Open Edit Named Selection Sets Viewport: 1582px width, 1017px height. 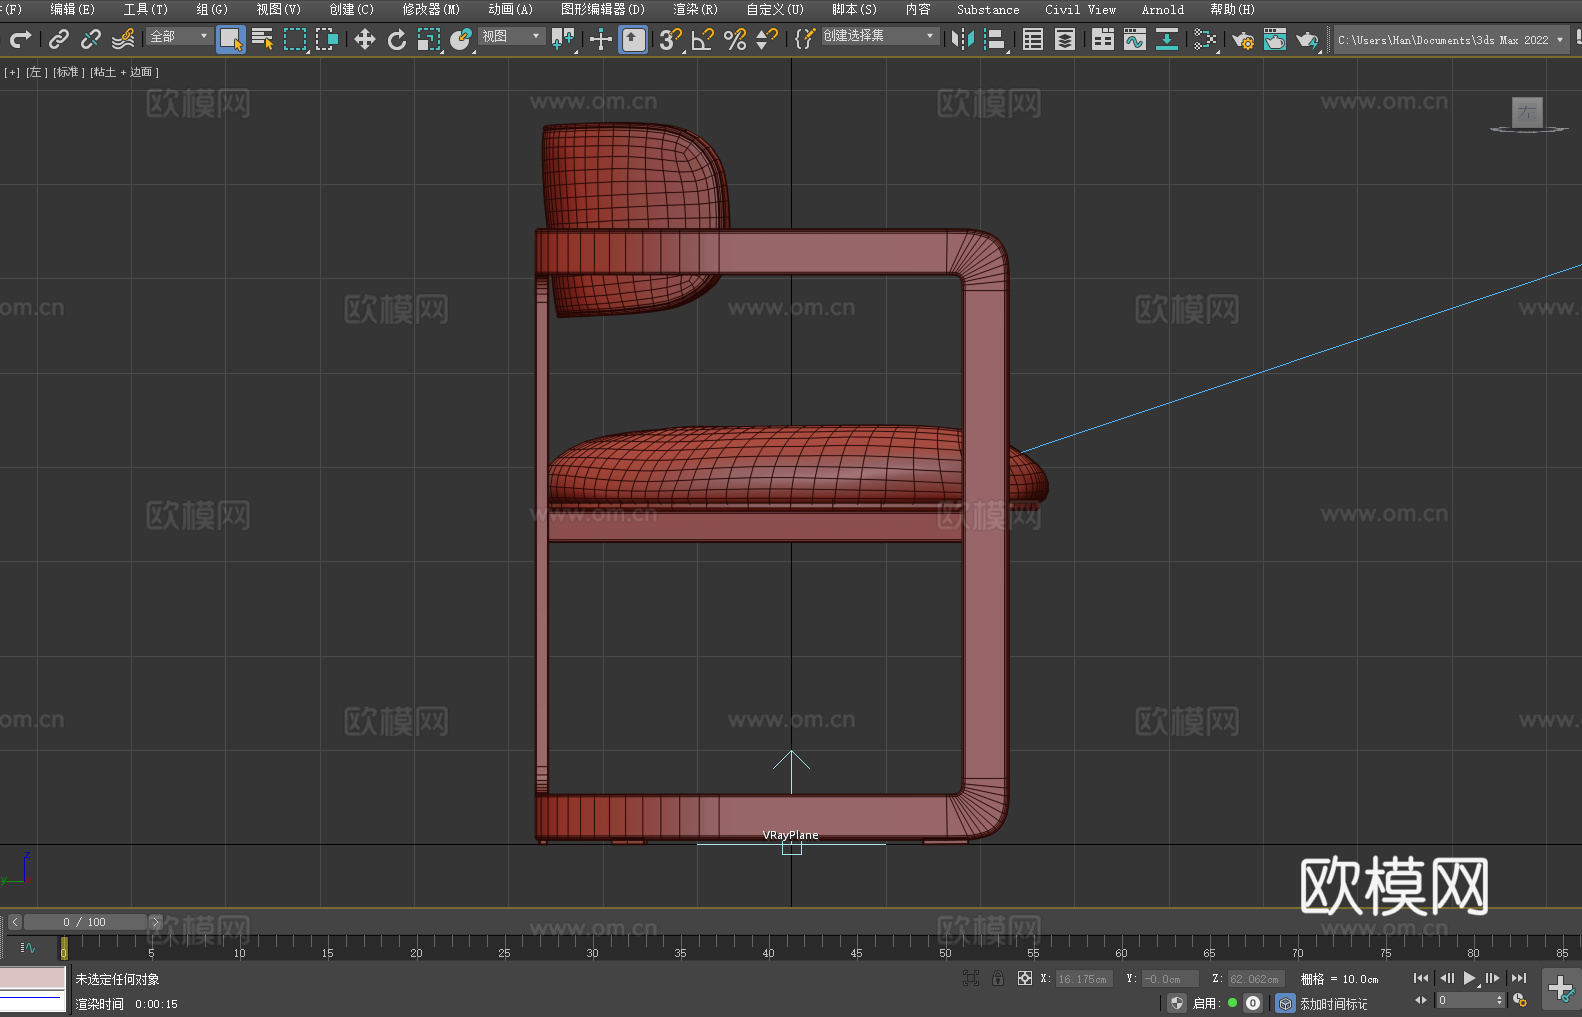[x=805, y=39]
